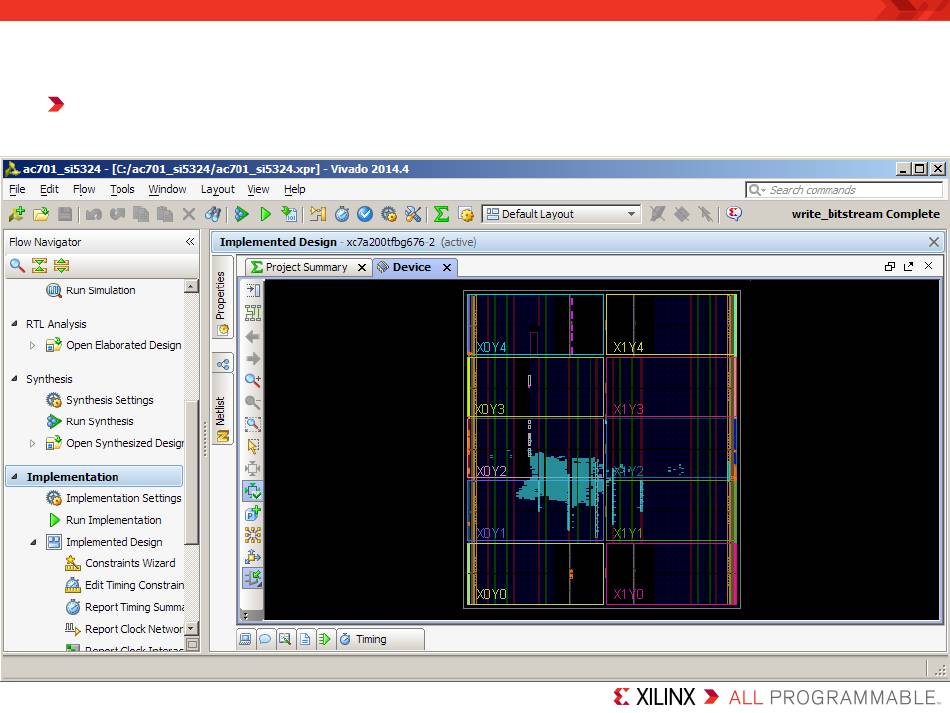Open the Tools menu

tap(122, 189)
